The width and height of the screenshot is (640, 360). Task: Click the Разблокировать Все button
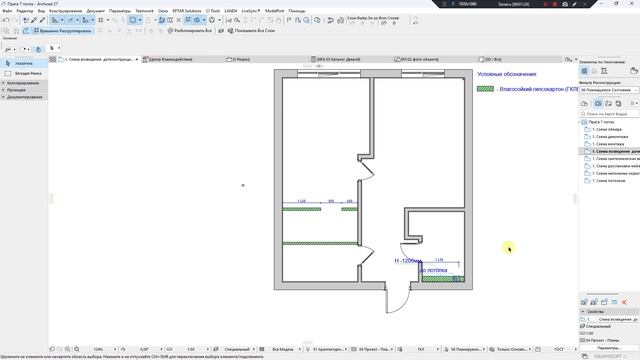[189, 31]
